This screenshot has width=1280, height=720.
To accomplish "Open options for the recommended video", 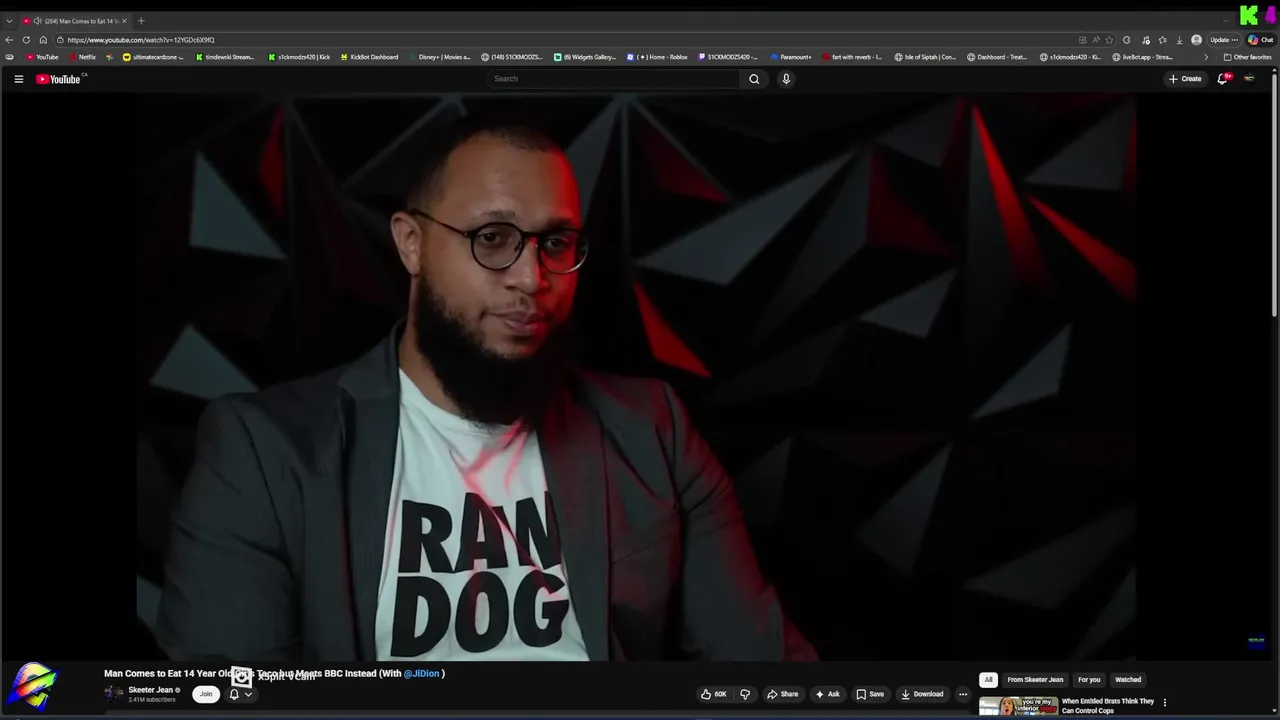I will point(1164,703).
